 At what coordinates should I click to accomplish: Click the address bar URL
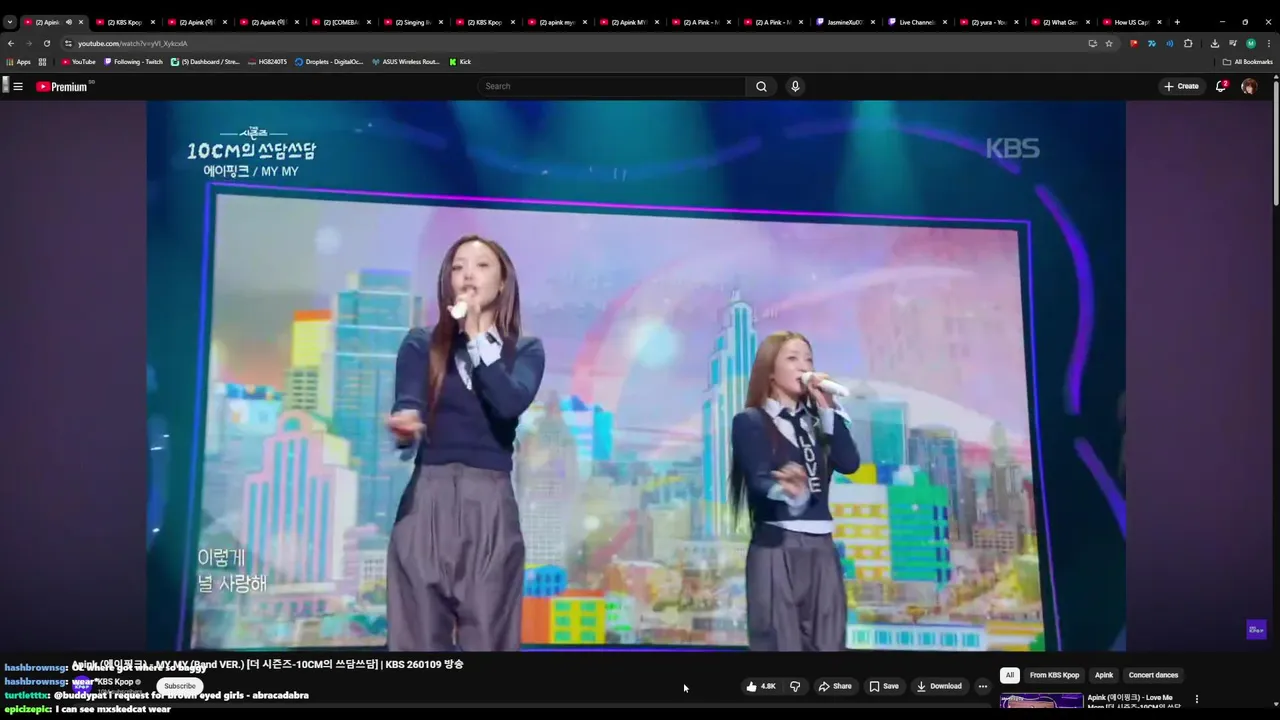pos(133,43)
